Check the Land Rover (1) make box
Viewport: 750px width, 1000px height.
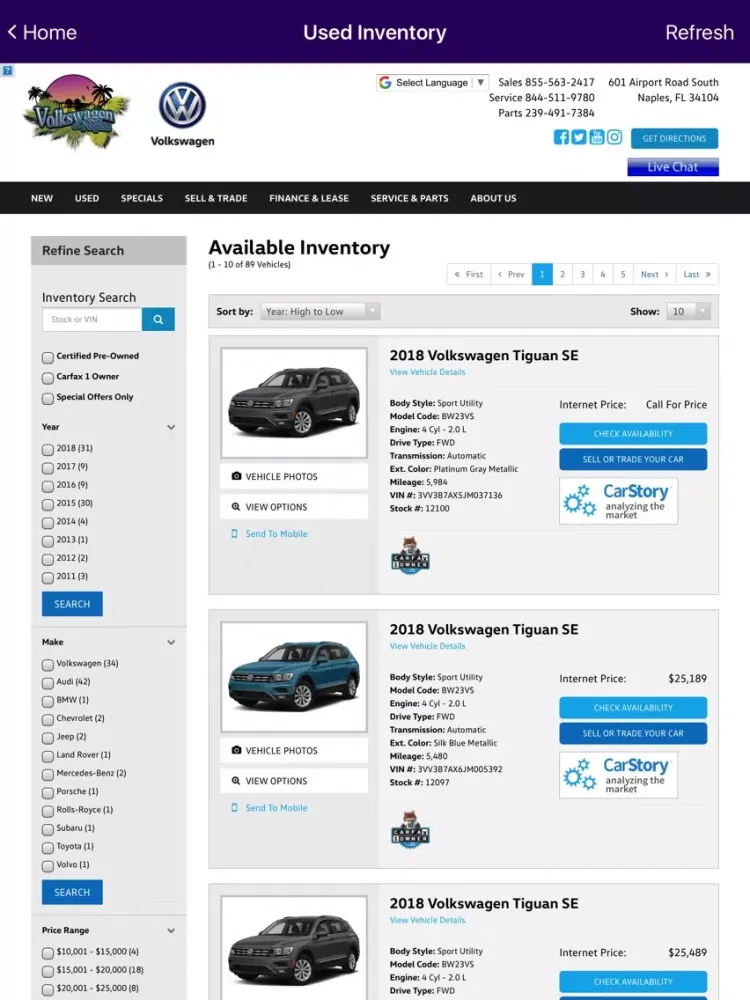coord(48,757)
